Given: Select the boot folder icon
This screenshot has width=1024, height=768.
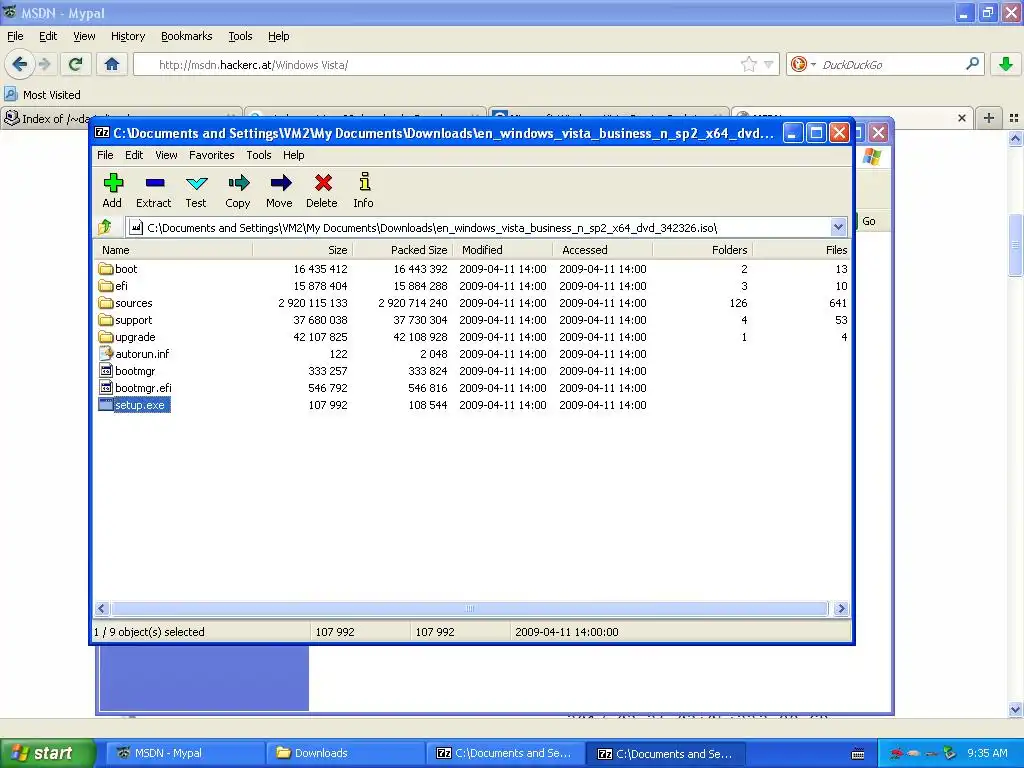Looking at the screenshot, I should (x=106, y=269).
